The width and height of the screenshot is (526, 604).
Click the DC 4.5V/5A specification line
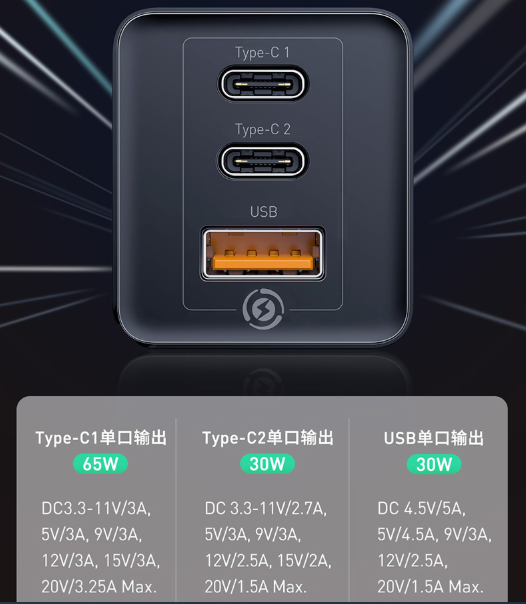coord(421,508)
